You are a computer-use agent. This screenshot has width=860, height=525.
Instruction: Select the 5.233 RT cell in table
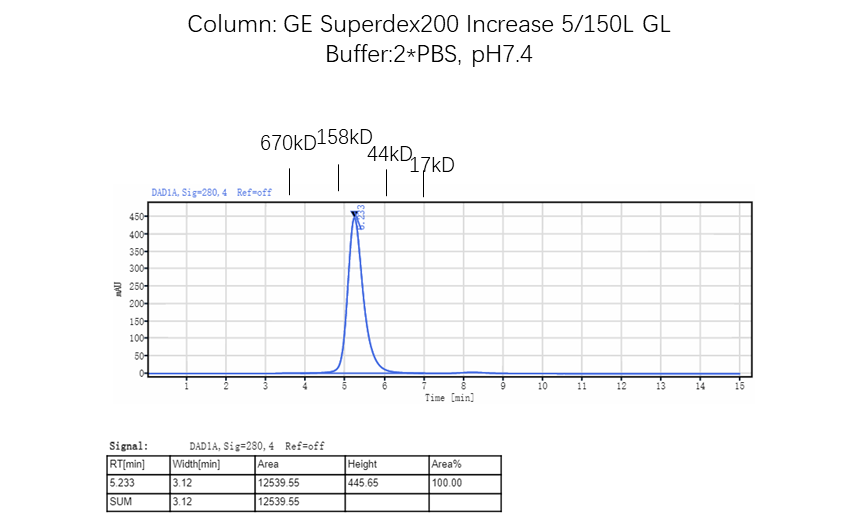tap(123, 484)
